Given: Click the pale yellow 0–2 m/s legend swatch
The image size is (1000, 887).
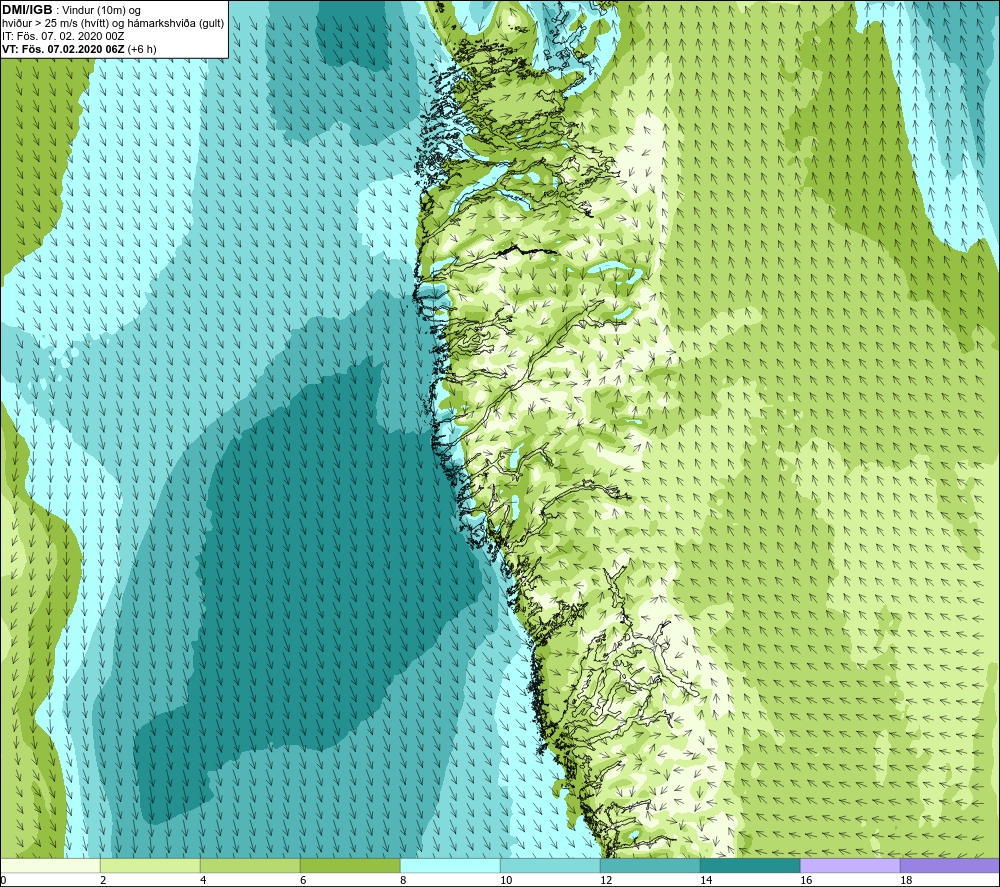Looking at the screenshot, I should (50, 866).
